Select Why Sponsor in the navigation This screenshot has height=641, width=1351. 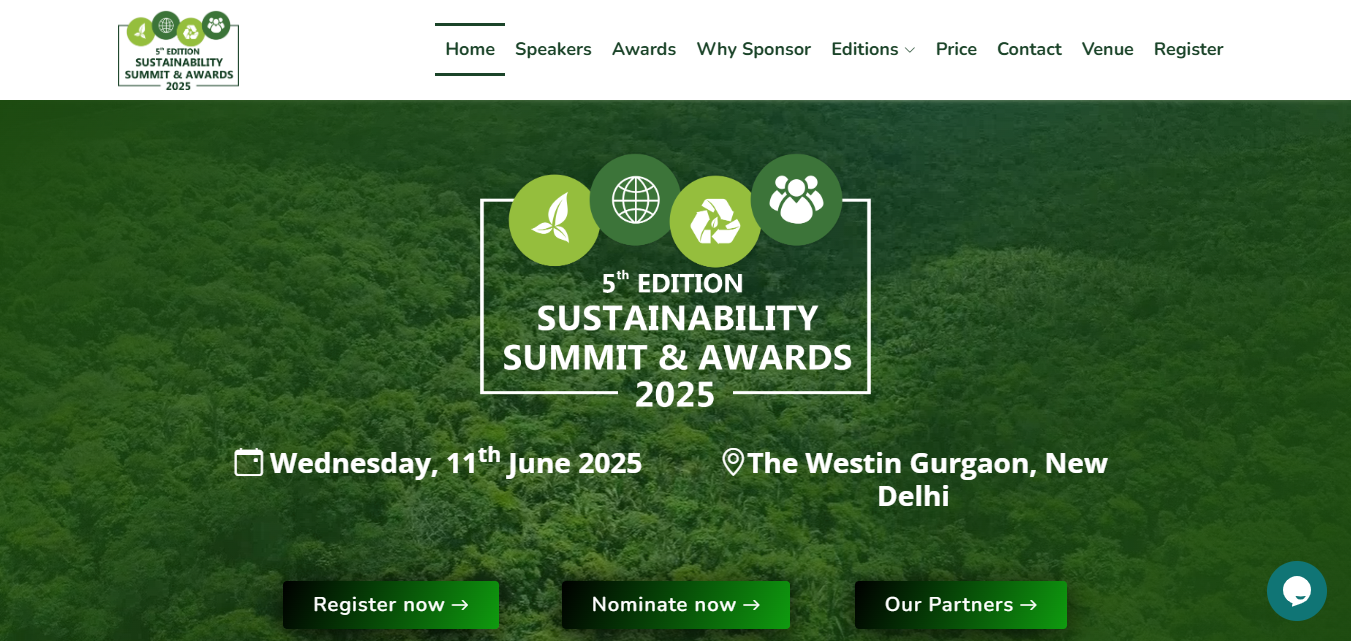[753, 49]
